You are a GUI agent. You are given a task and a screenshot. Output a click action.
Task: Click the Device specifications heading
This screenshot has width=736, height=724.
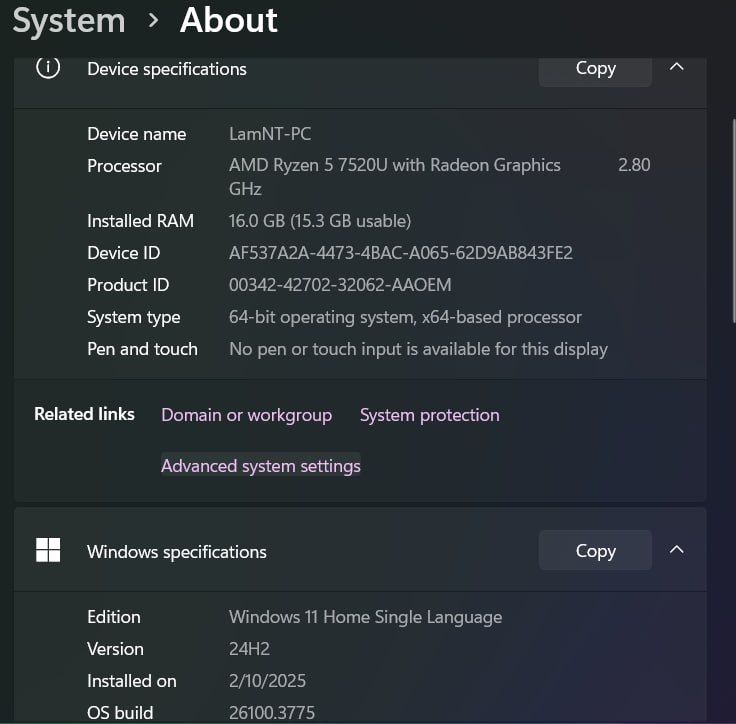tap(167, 69)
